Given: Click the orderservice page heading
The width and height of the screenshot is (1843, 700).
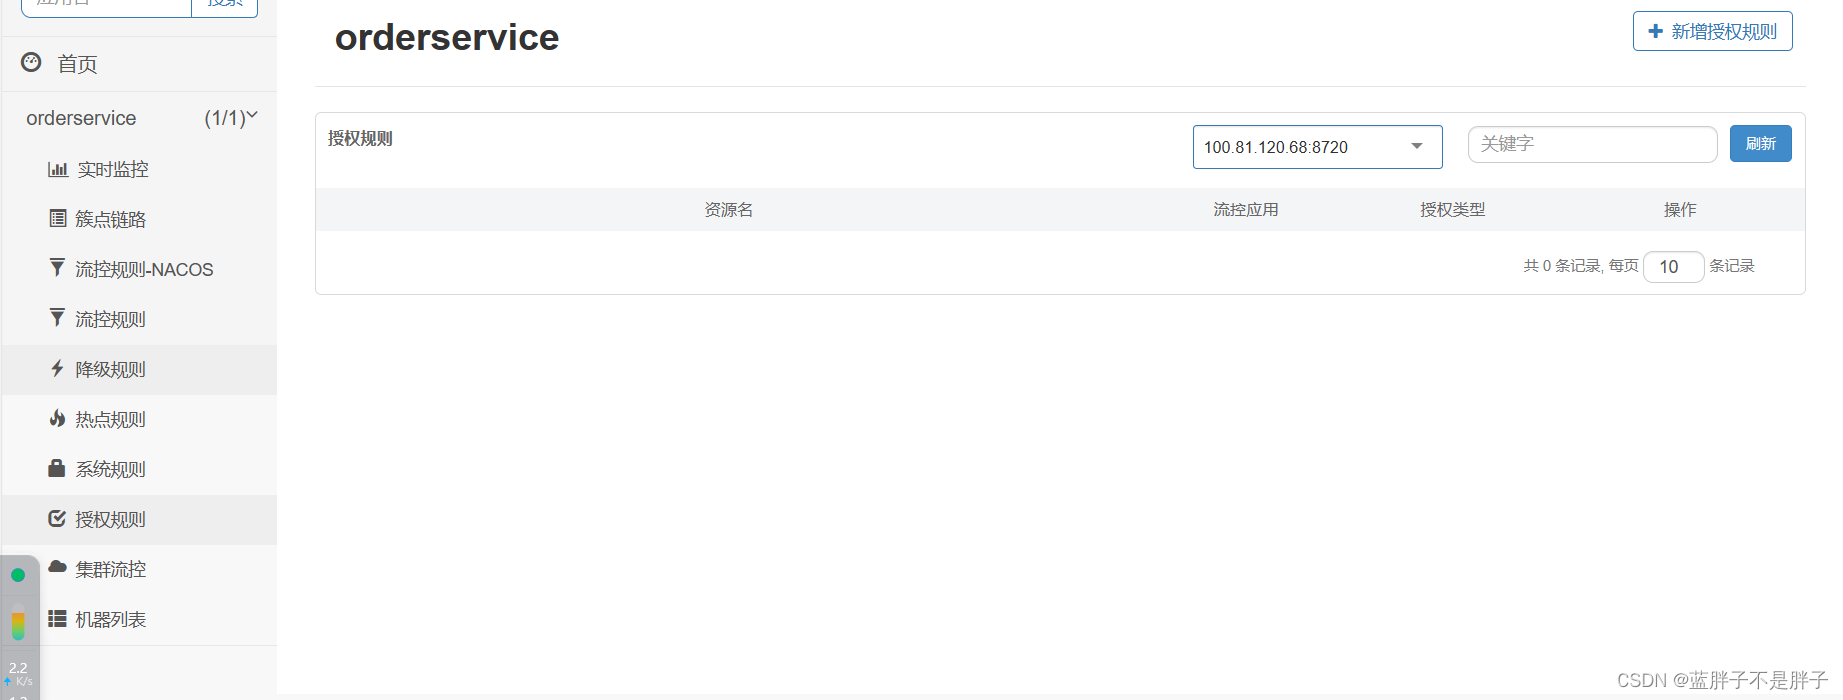Looking at the screenshot, I should coord(447,38).
